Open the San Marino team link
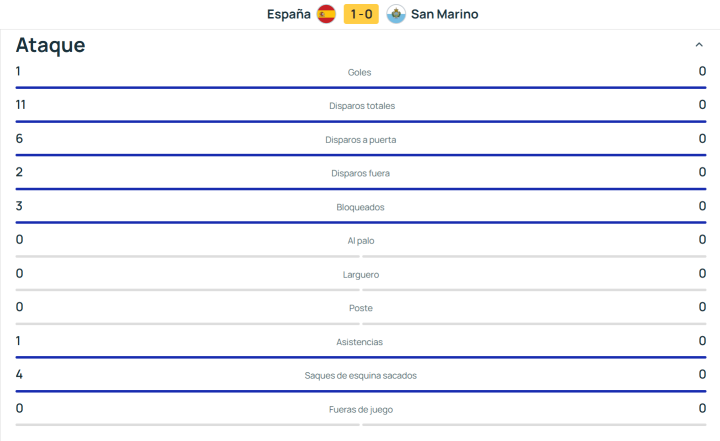Image resolution: width=720 pixels, height=441 pixels. tap(444, 14)
